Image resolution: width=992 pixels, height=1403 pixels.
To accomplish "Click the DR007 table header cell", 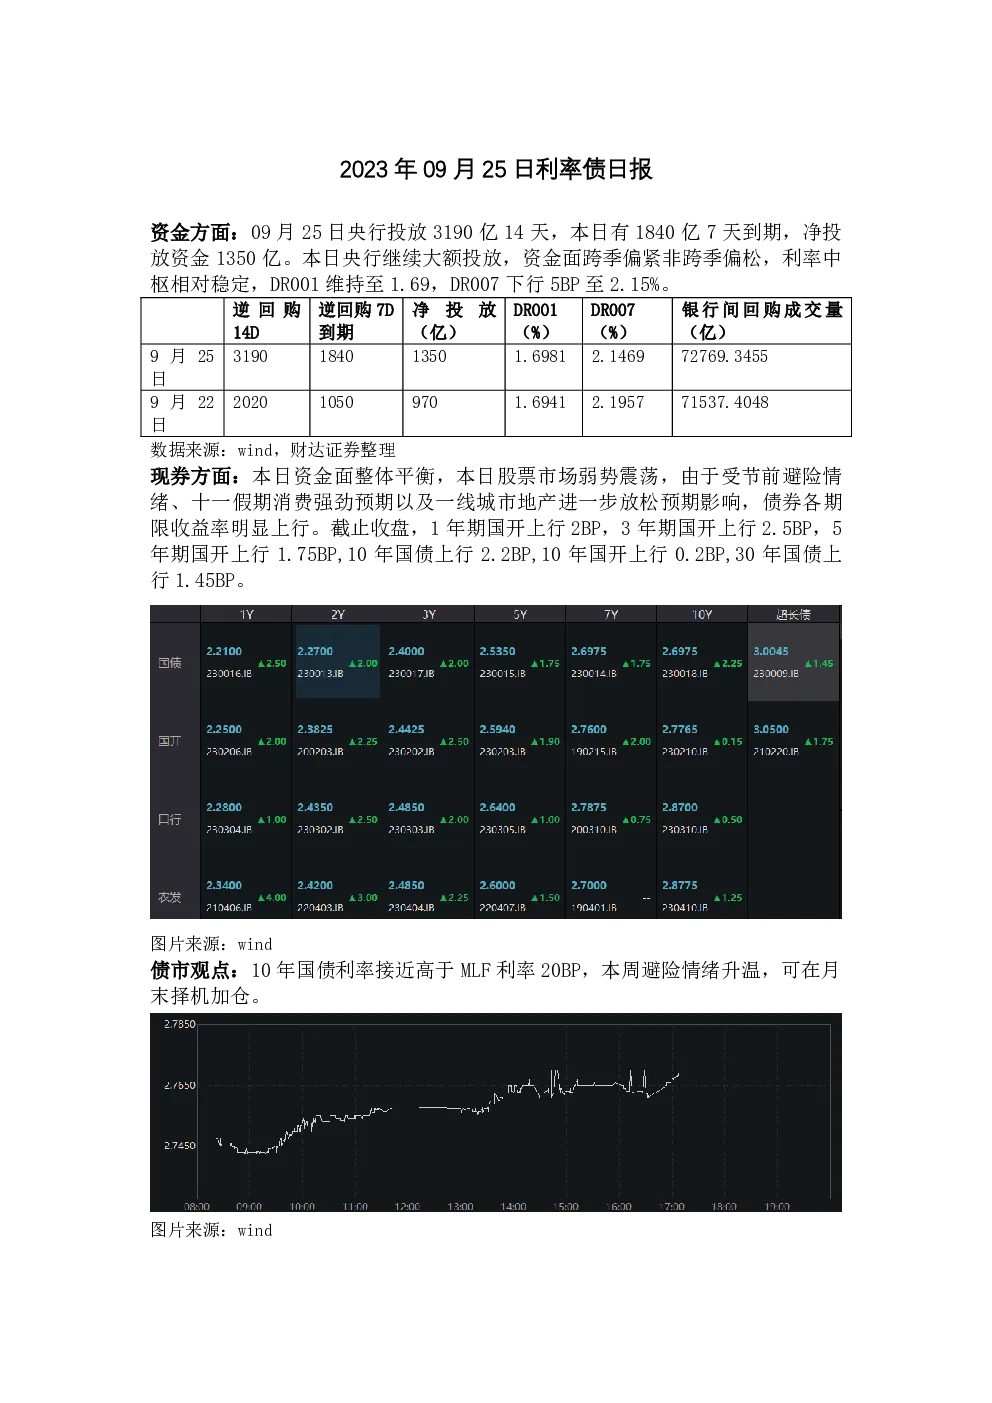I will 627,321.
